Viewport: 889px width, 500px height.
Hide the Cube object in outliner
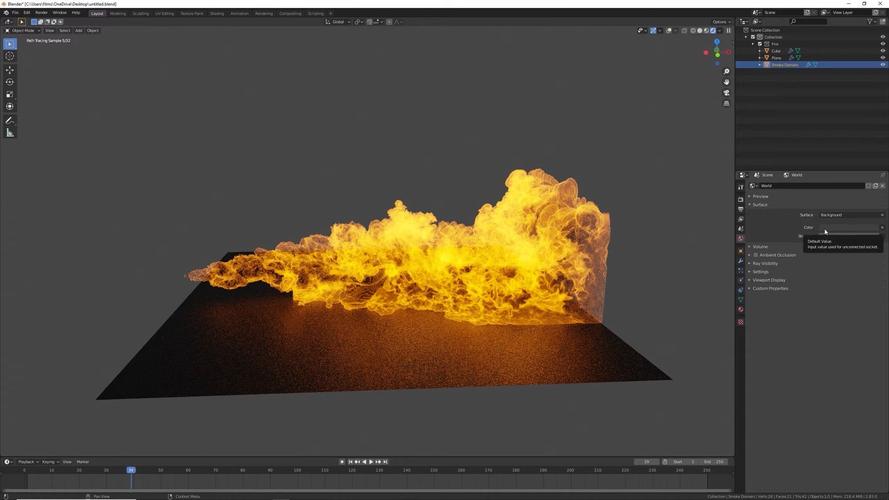tap(882, 50)
